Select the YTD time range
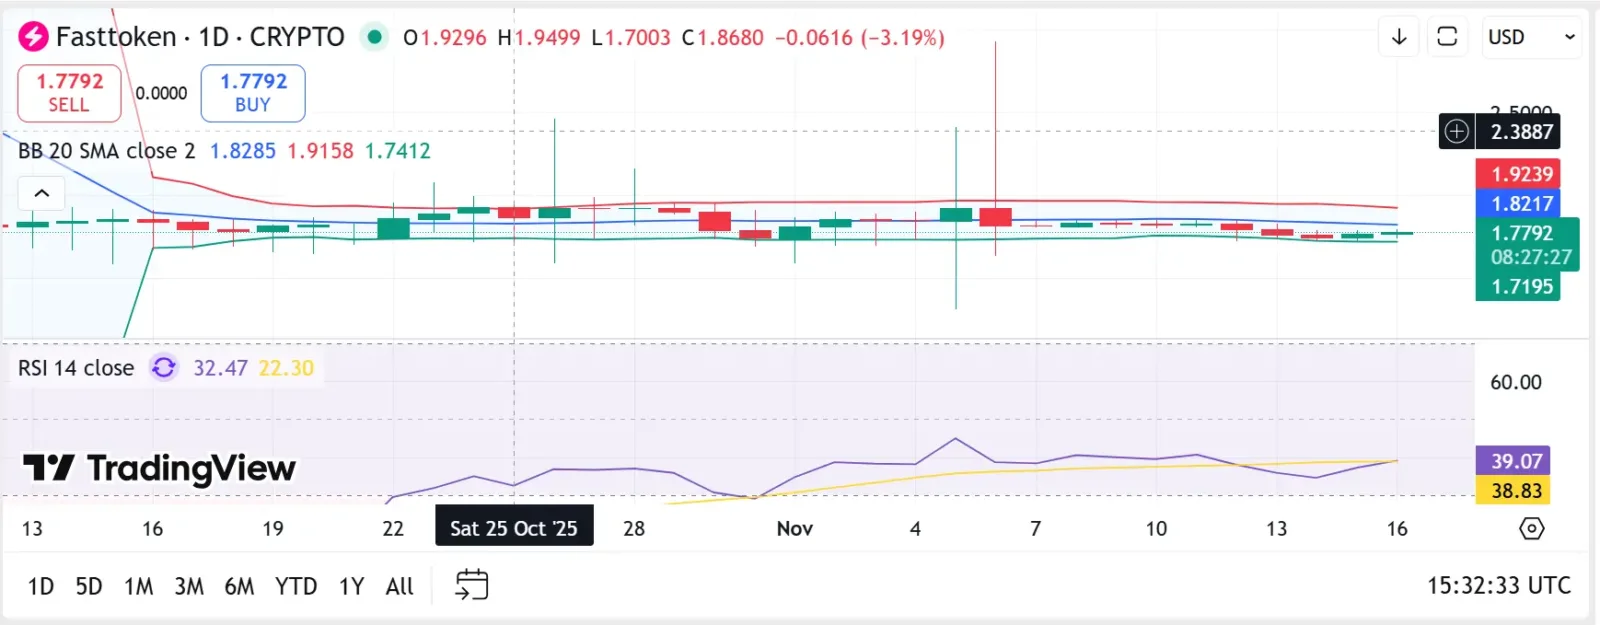The height and width of the screenshot is (625, 1600). pos(296,586)
